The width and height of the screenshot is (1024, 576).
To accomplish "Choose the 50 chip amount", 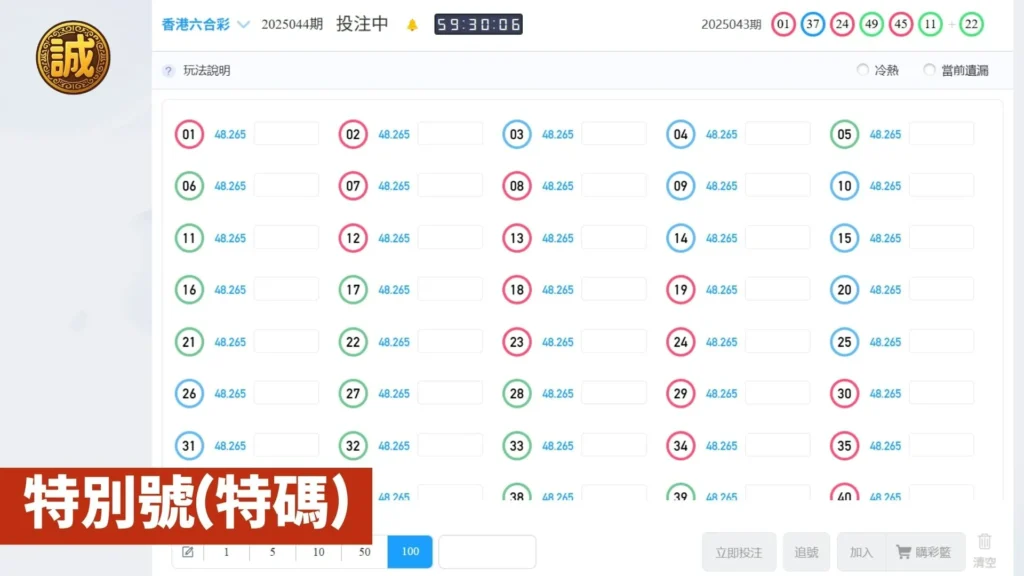I will pyautogui.click(x=364, y=552).
